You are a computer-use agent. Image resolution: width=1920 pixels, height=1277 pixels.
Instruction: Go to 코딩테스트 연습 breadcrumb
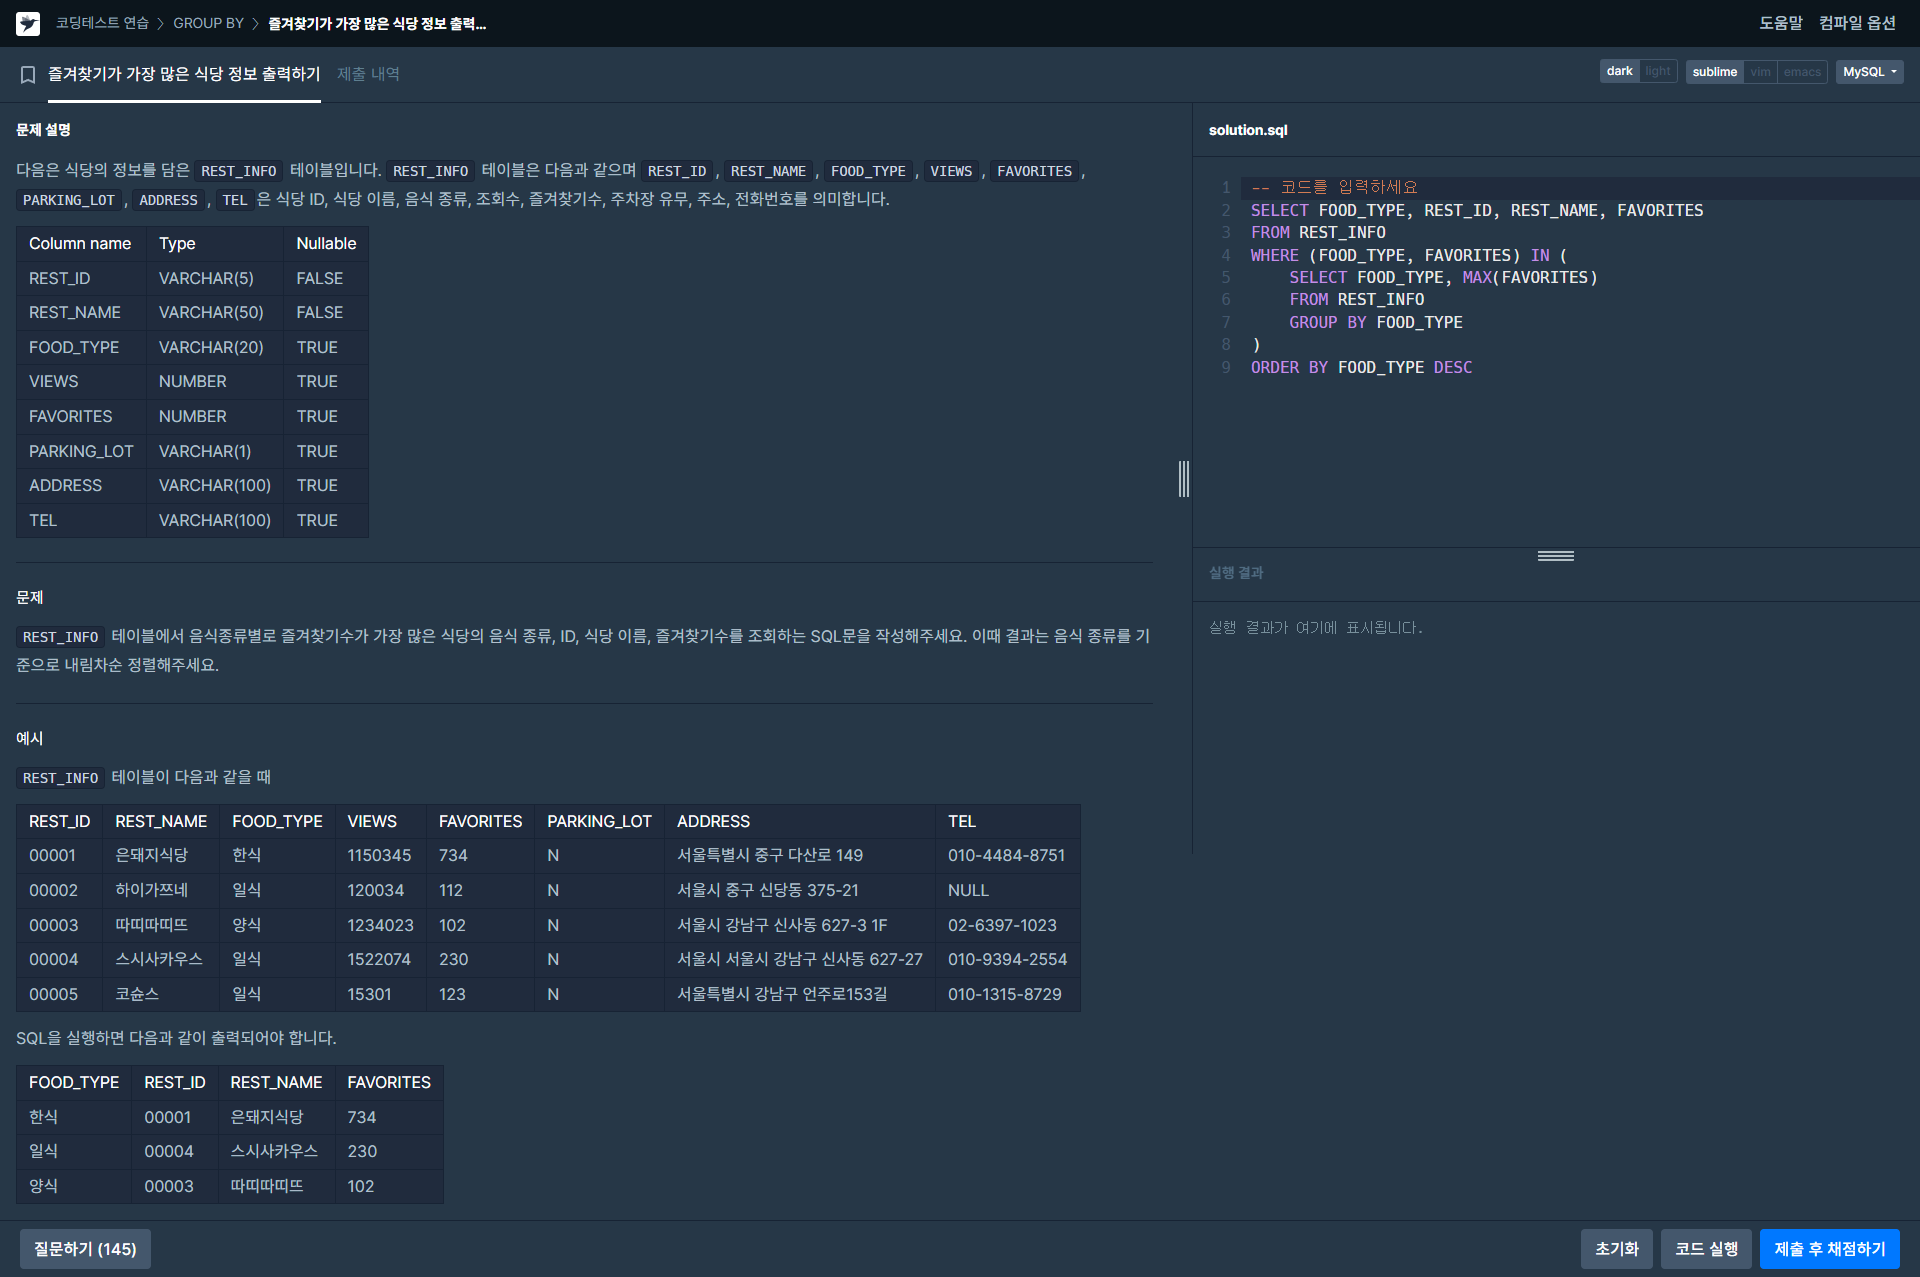(102, 23)
